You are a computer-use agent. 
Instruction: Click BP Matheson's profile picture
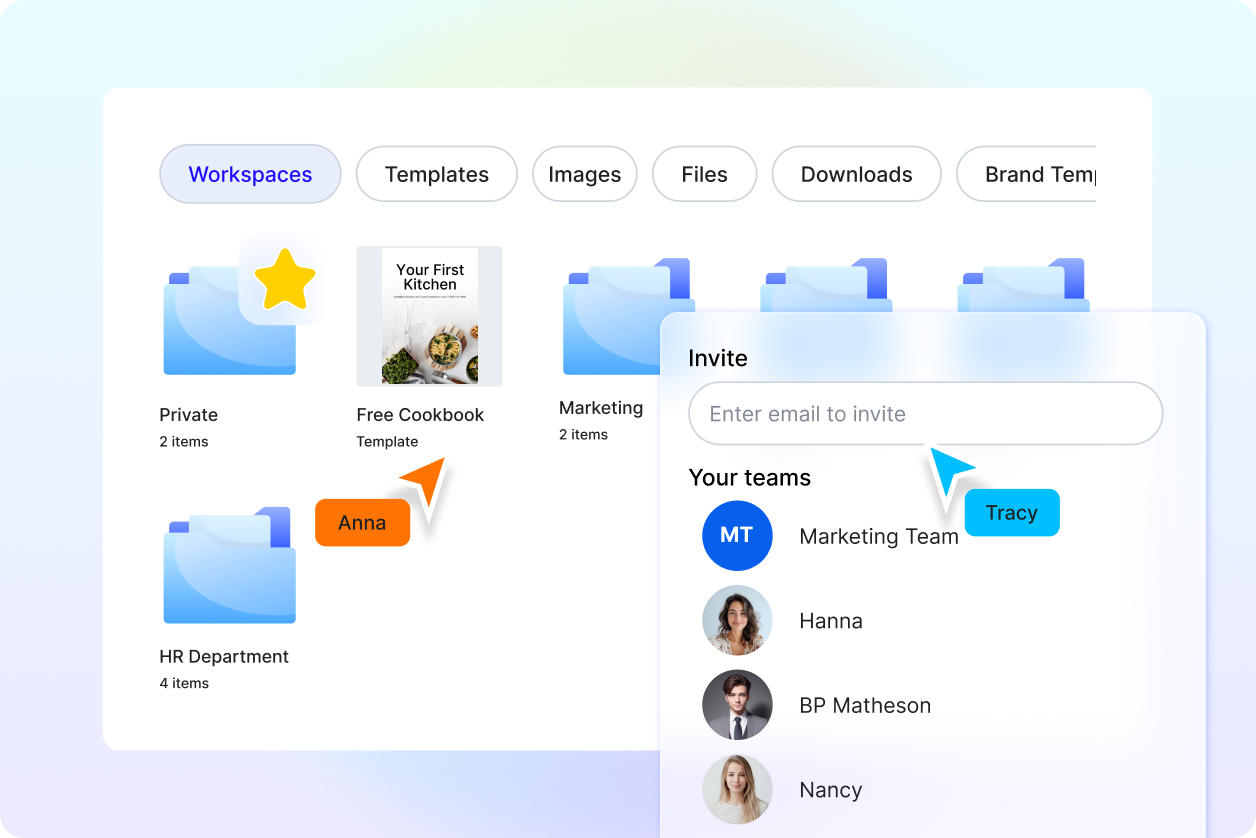click(737, 705)
